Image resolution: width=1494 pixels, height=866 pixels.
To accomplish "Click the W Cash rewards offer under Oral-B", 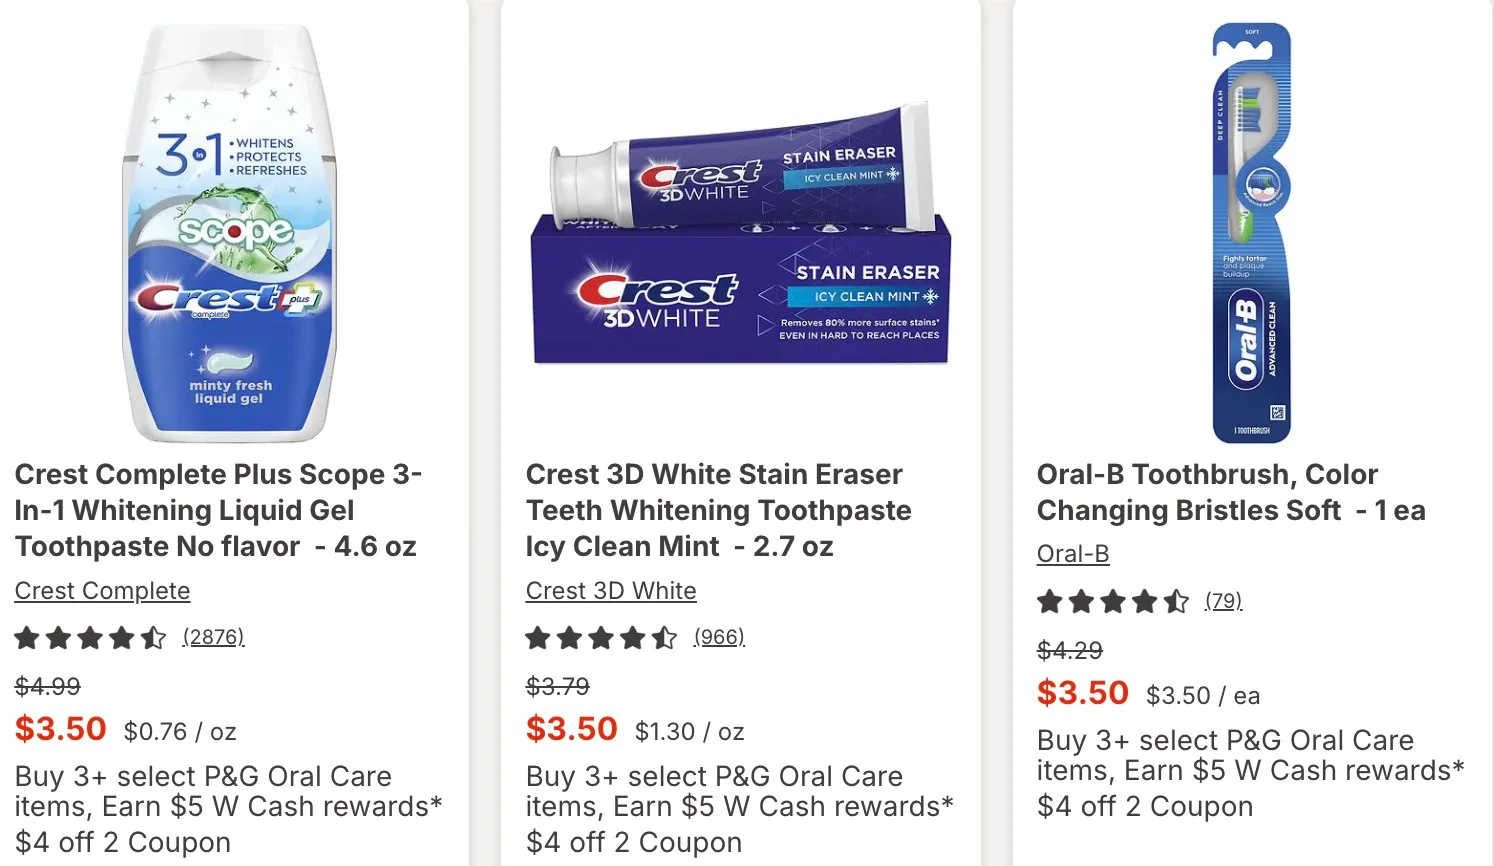I will (x=1250, y=755).
